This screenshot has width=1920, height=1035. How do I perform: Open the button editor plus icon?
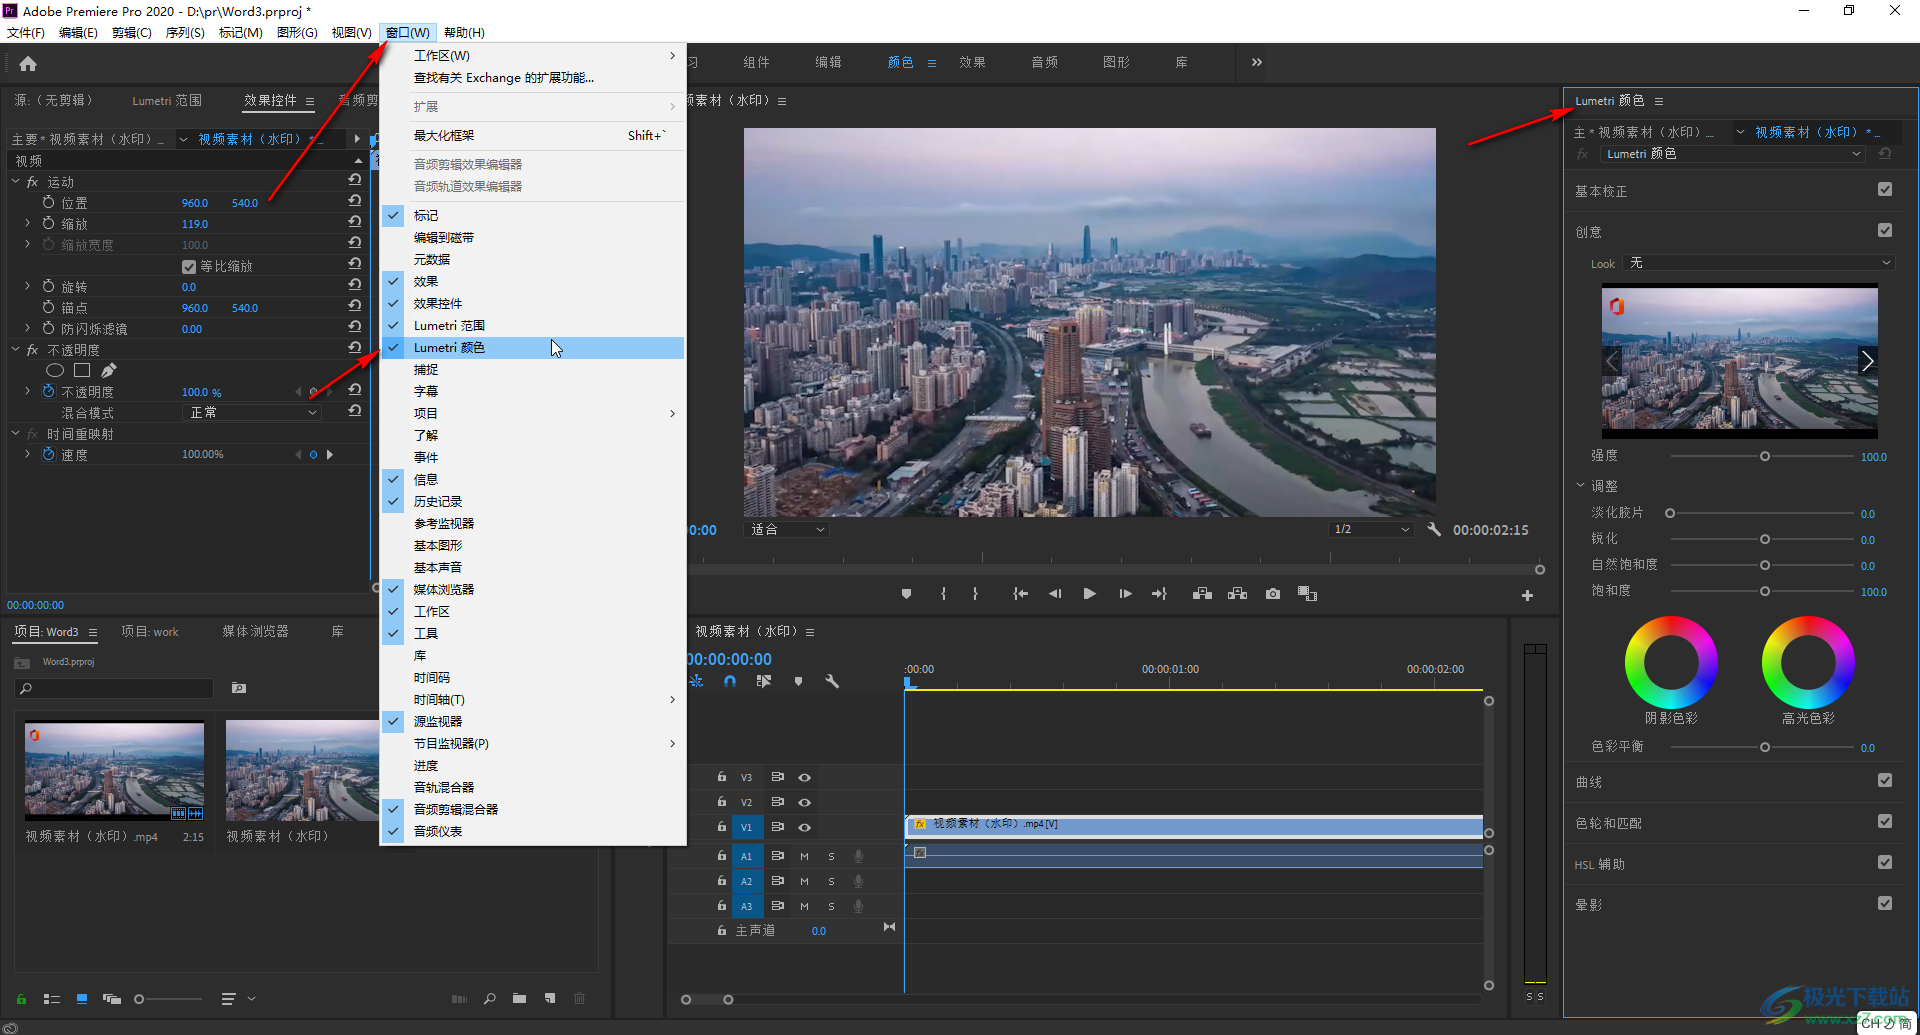pyautogui.click(x=1527, y=596)
